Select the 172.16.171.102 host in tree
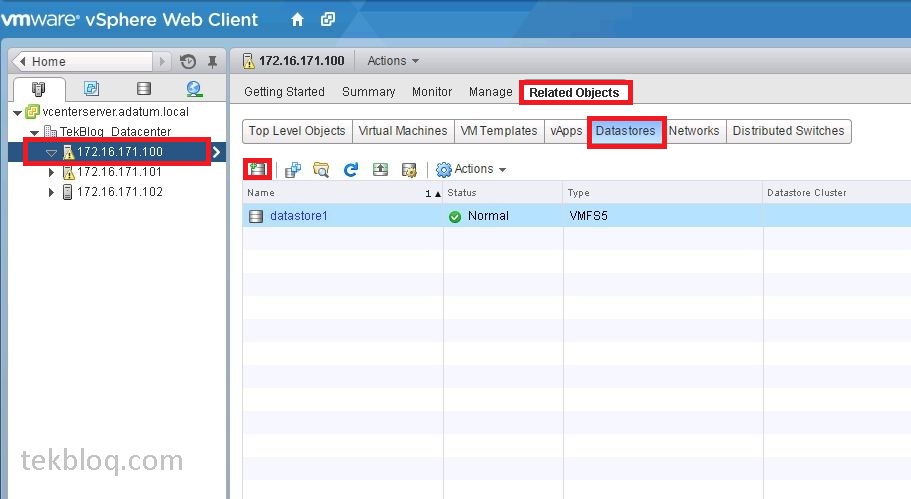911x499 pixels. pos(120,192)
